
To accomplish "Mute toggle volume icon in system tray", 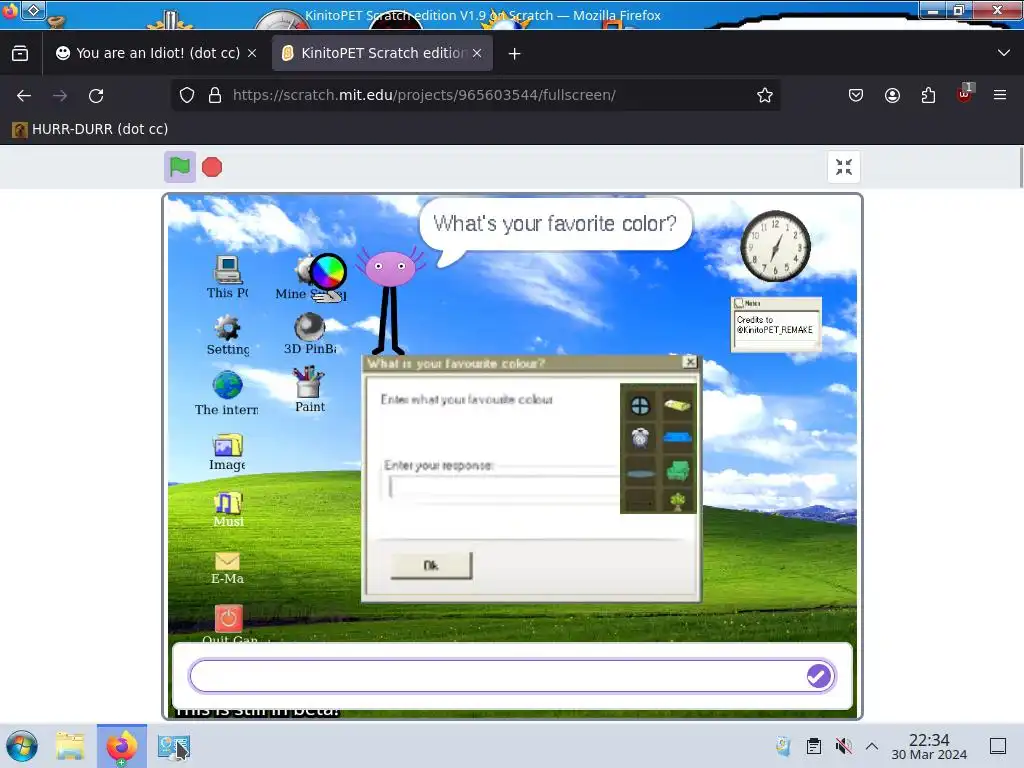I will pos(843,746).
